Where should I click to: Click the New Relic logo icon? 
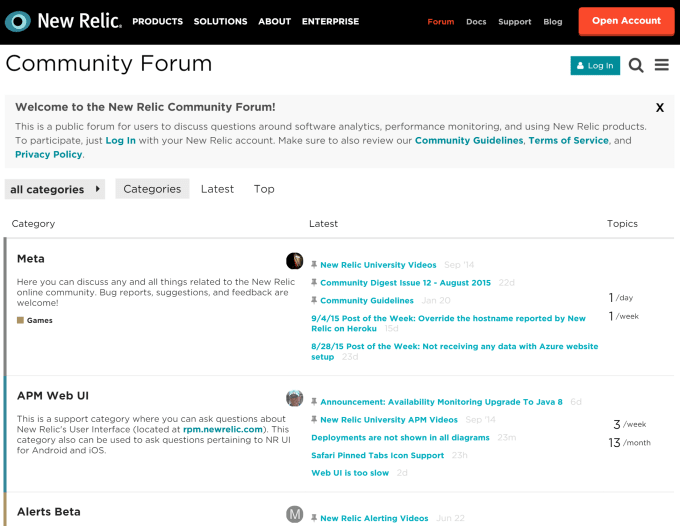(x=18, y=21)
